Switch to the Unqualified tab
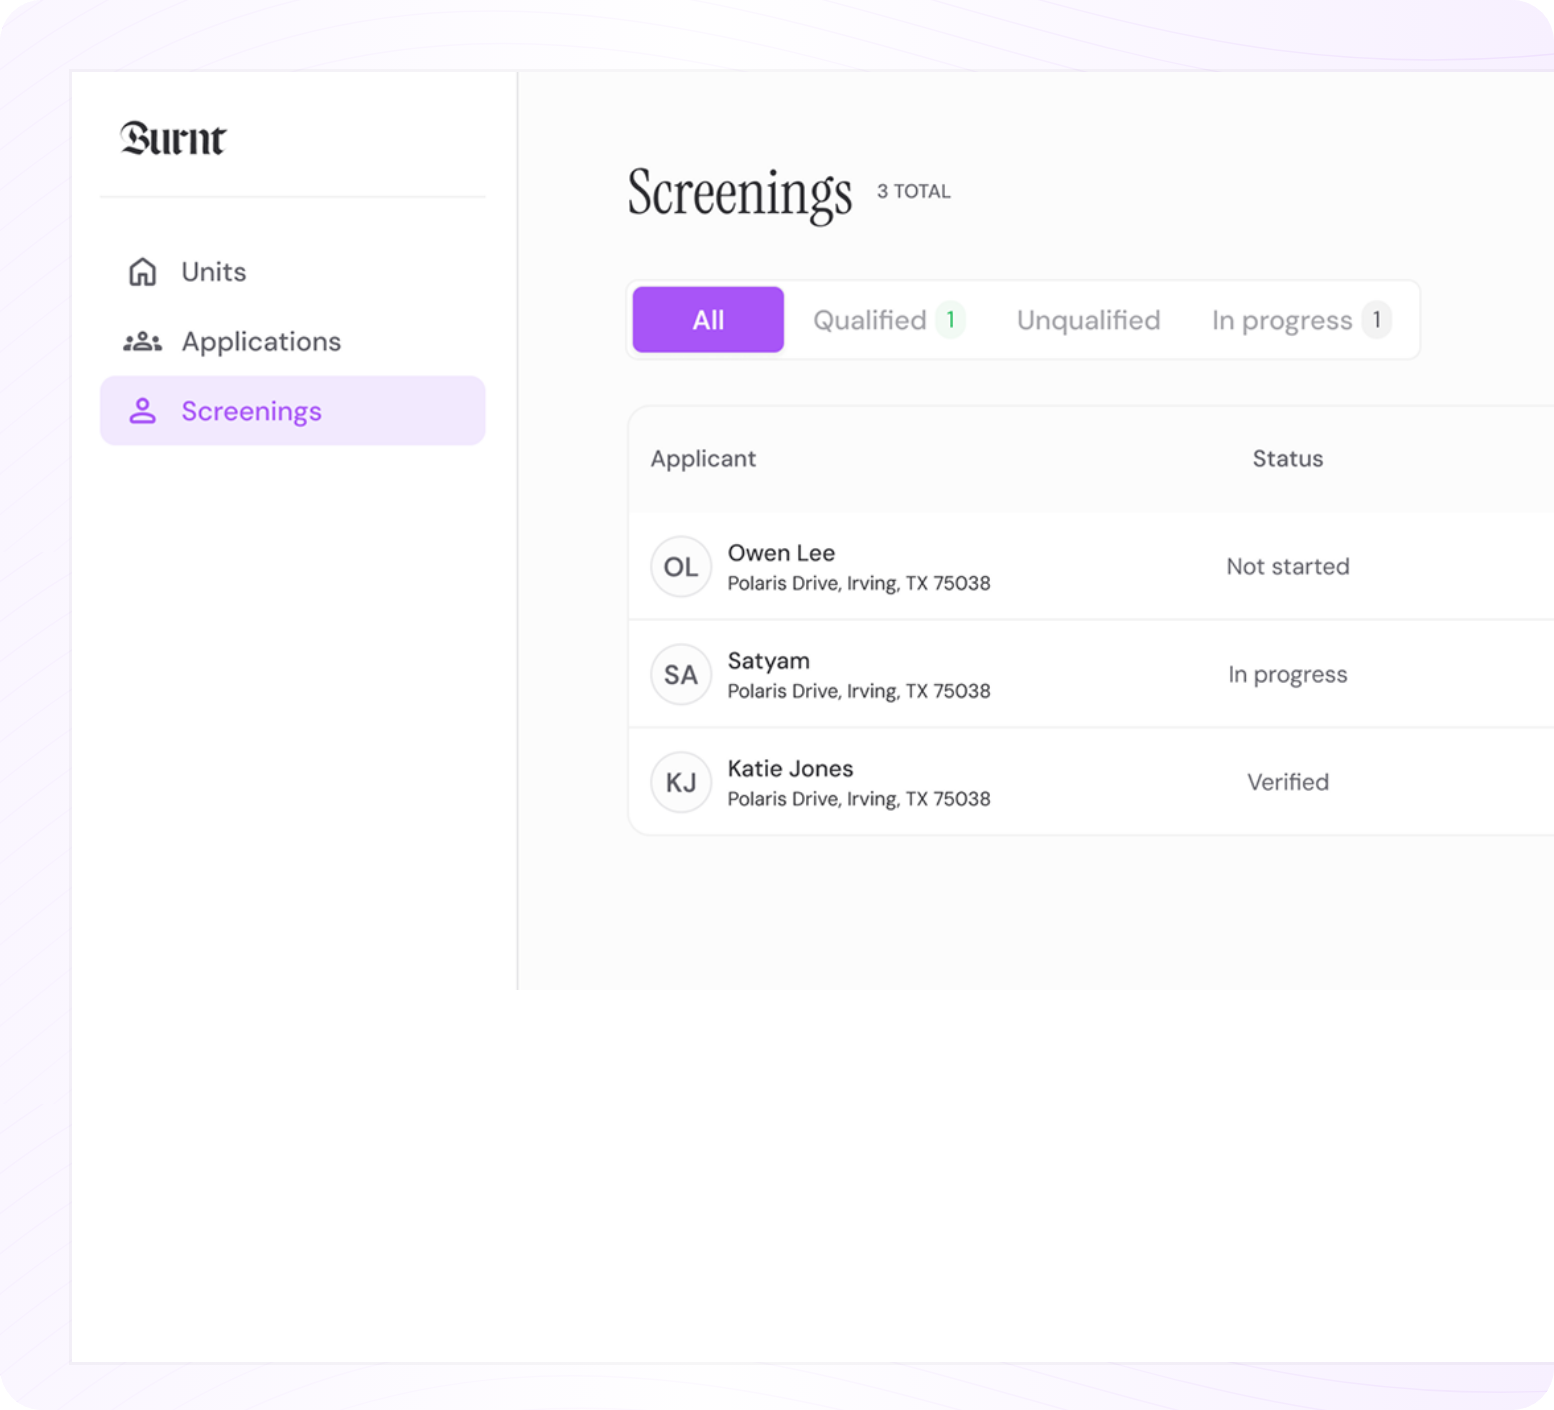The height and width of the screenshot is (1410, 1554). click(1089, 320)
